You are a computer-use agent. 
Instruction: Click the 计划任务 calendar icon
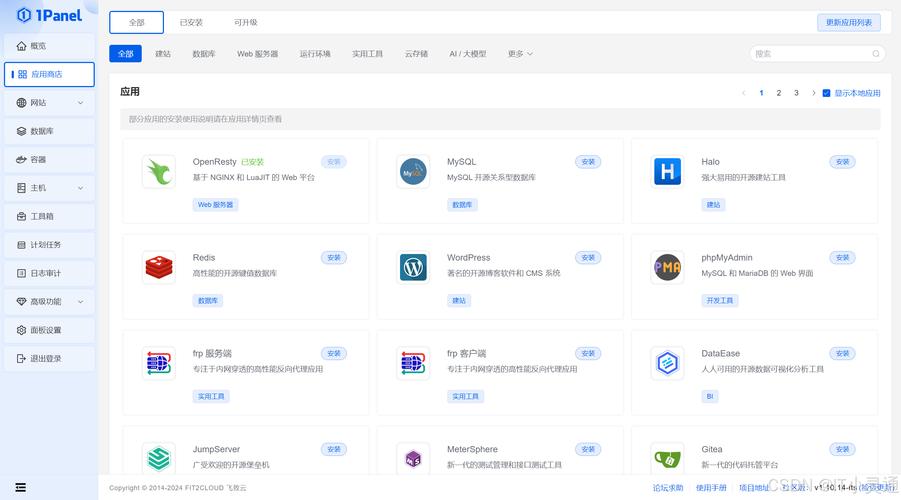pos(21,245)
